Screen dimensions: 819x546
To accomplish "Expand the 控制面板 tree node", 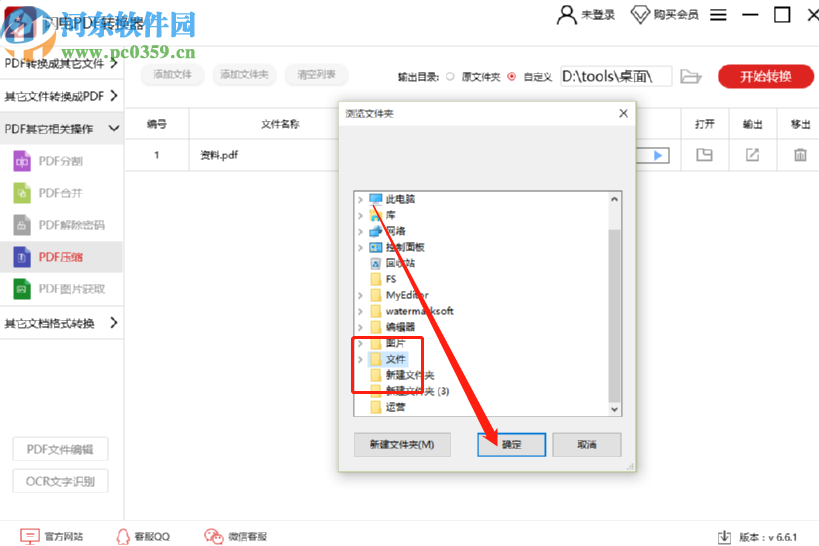I will [360, 247].
